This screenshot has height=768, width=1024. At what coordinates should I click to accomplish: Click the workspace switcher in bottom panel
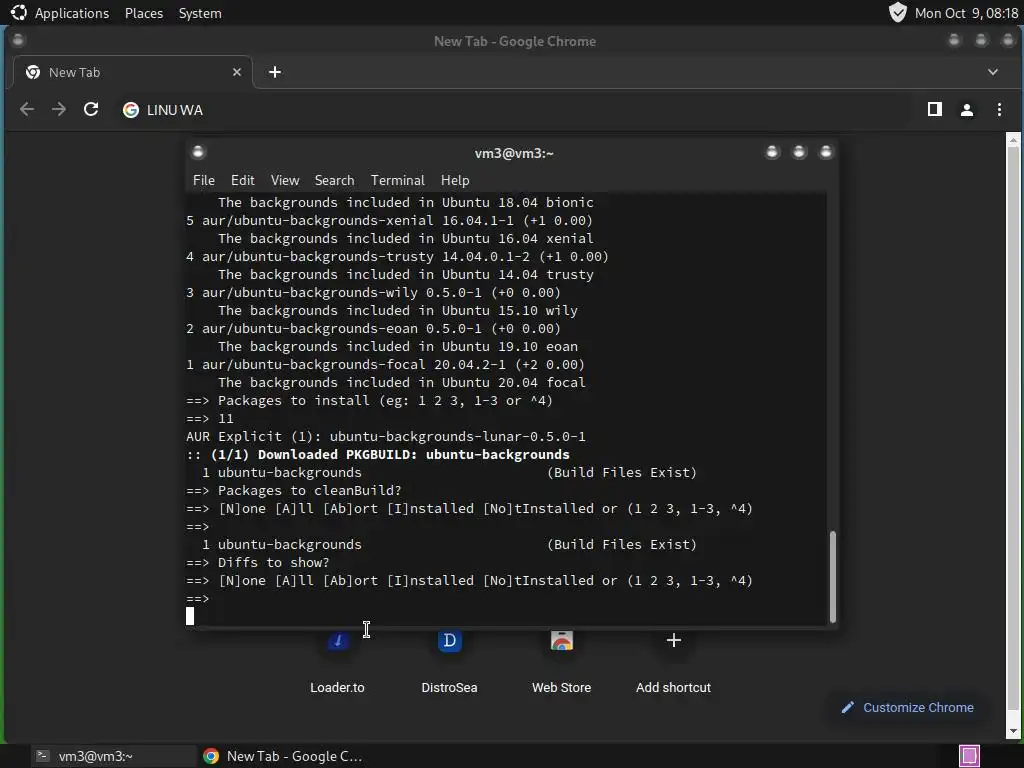click(969, 756)
